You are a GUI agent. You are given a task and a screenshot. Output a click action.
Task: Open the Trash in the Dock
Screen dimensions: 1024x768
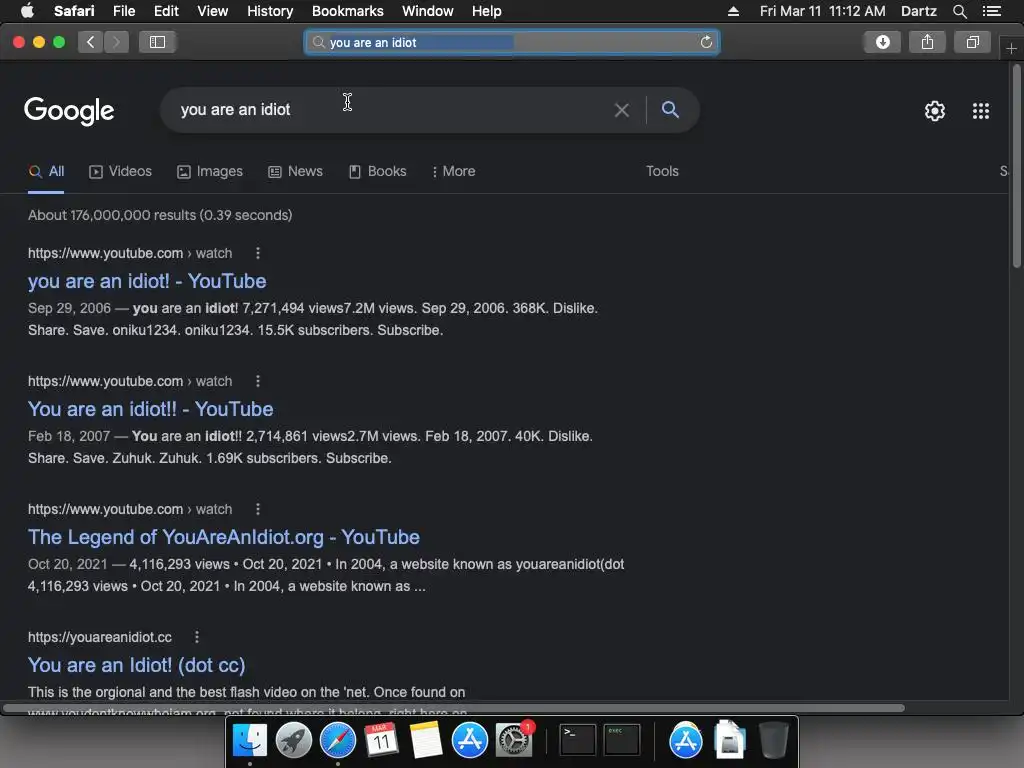774,741
